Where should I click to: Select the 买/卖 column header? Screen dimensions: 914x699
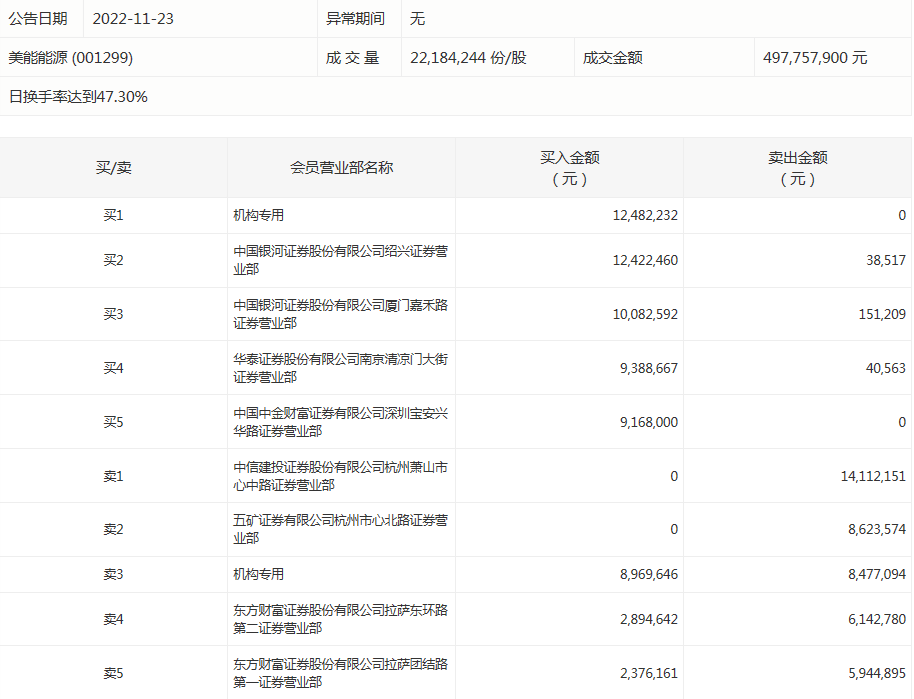[x=113, y=168]
